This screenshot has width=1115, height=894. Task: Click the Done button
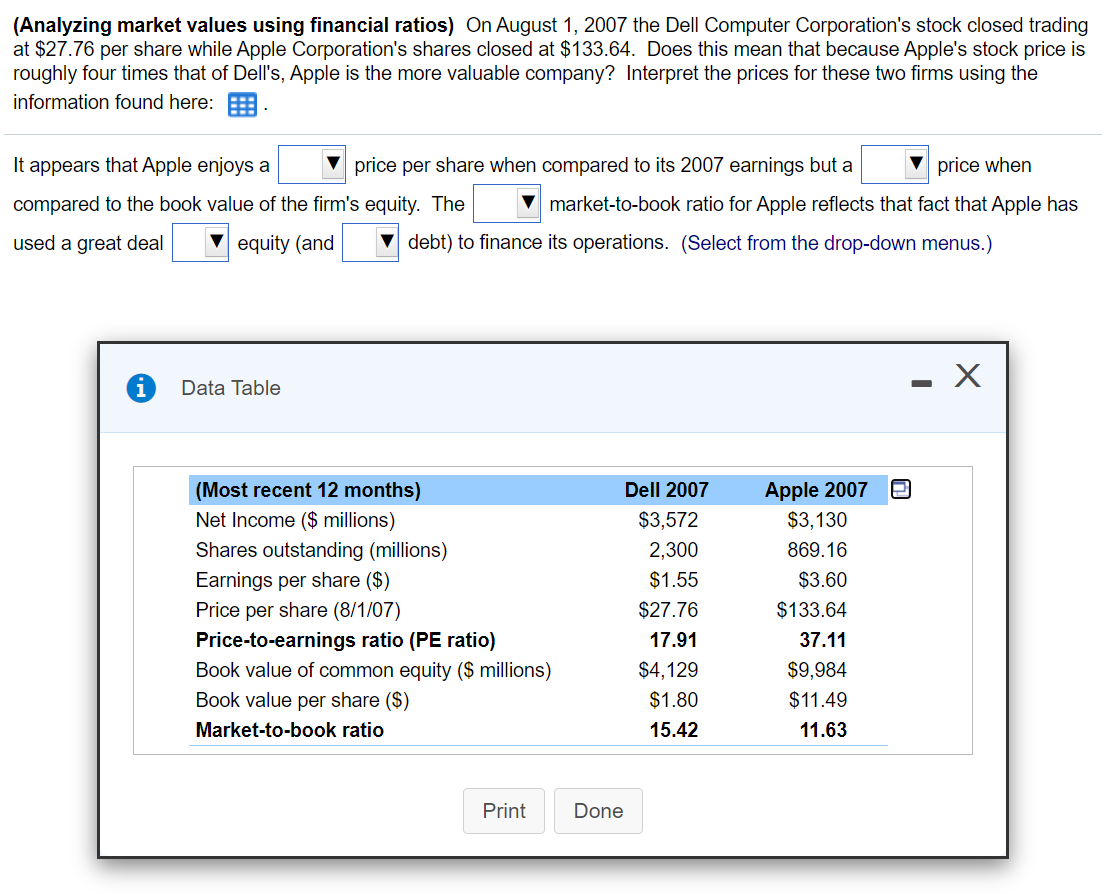coord(598,811)
